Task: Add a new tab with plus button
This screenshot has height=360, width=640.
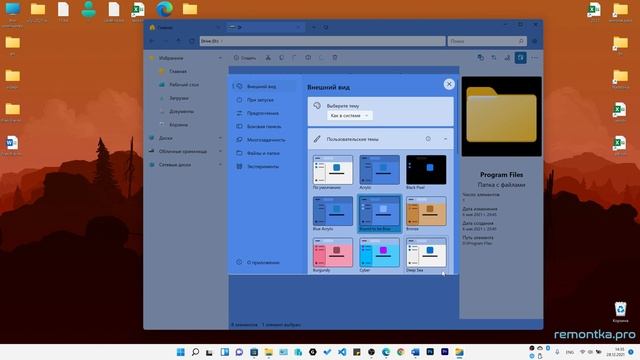Action: click(x=313, y=27)
